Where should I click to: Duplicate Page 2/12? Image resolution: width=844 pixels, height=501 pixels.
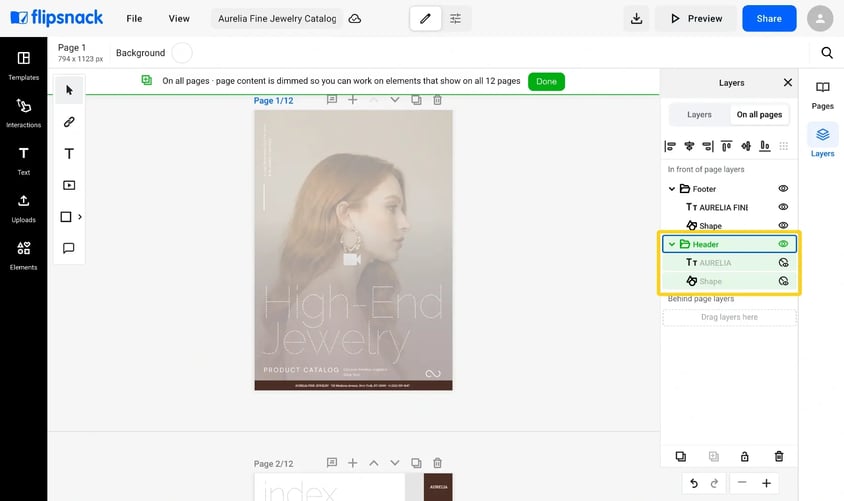(416, 463)
